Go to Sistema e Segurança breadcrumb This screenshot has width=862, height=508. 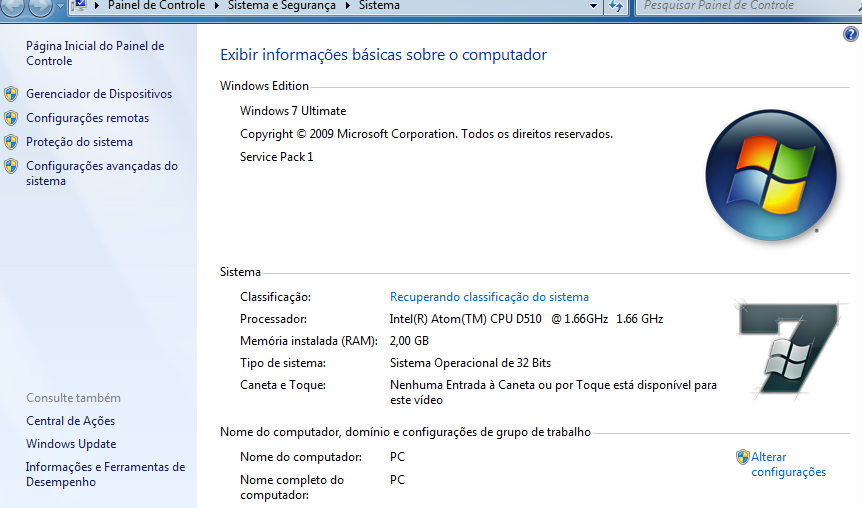[281, 5]
